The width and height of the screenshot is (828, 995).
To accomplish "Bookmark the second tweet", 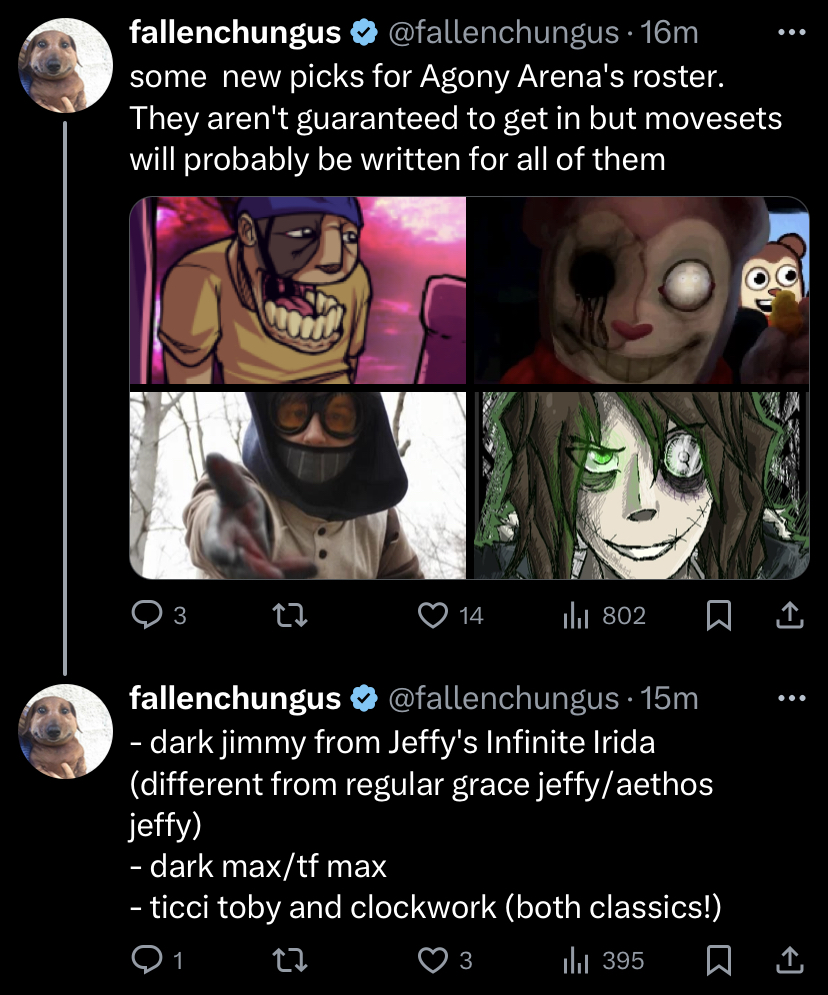I will 718,961.
